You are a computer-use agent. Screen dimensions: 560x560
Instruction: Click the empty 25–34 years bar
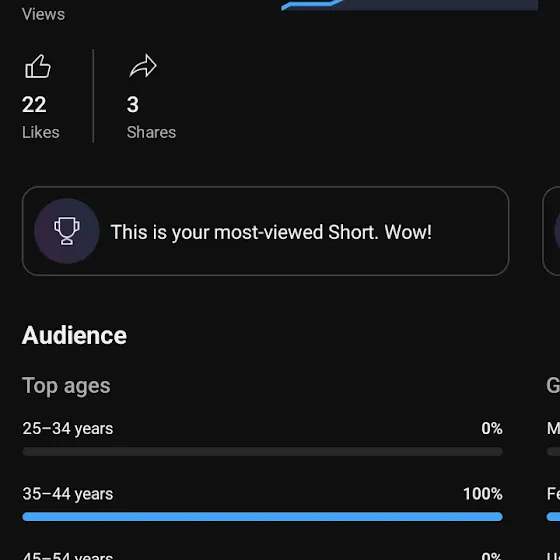point(262,452)
